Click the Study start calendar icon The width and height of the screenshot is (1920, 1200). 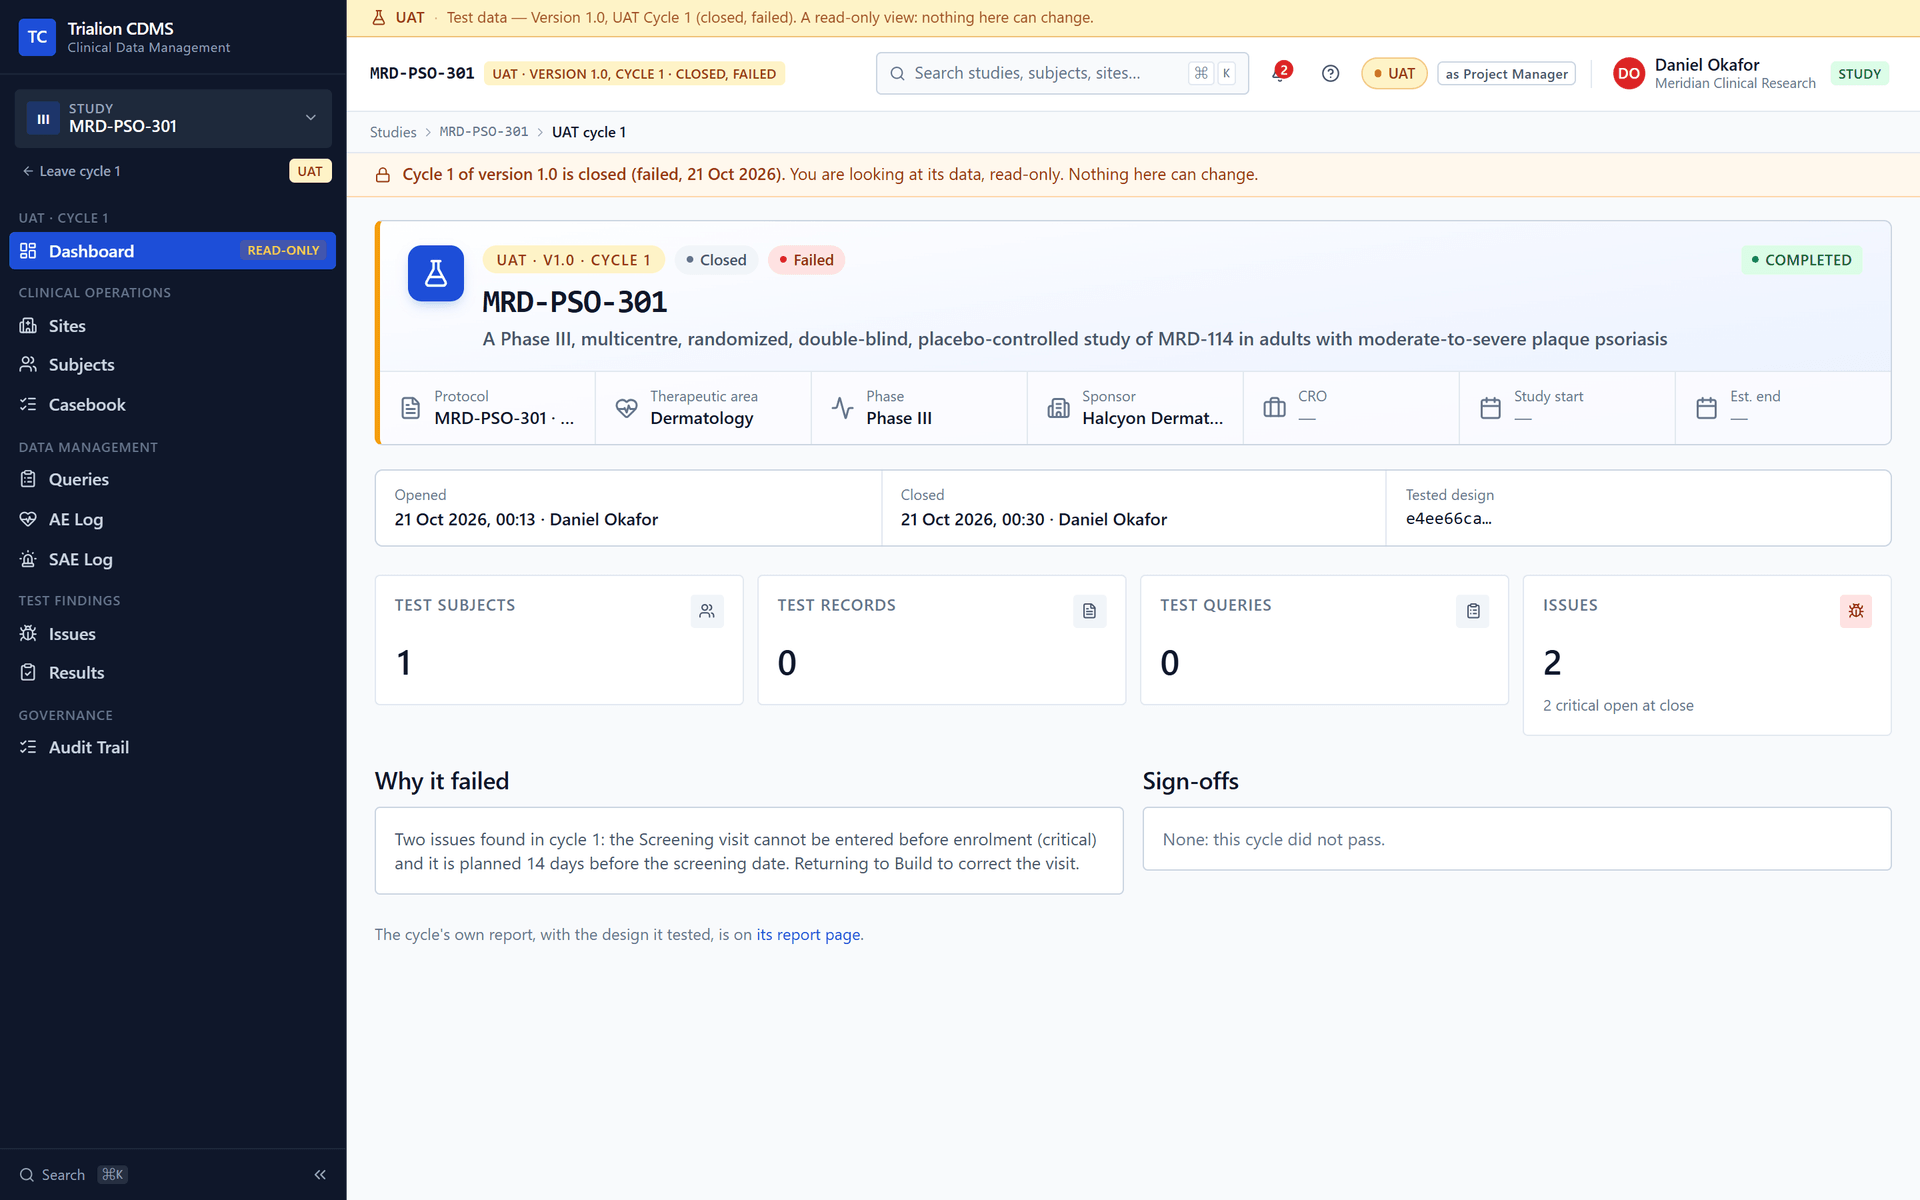point(1490,408)
